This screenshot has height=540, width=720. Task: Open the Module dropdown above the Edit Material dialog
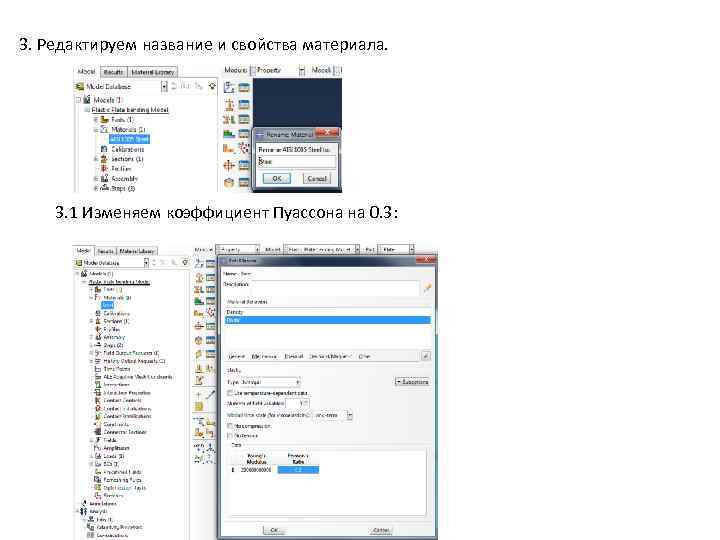pyautogui.click(x=257, y=249)
